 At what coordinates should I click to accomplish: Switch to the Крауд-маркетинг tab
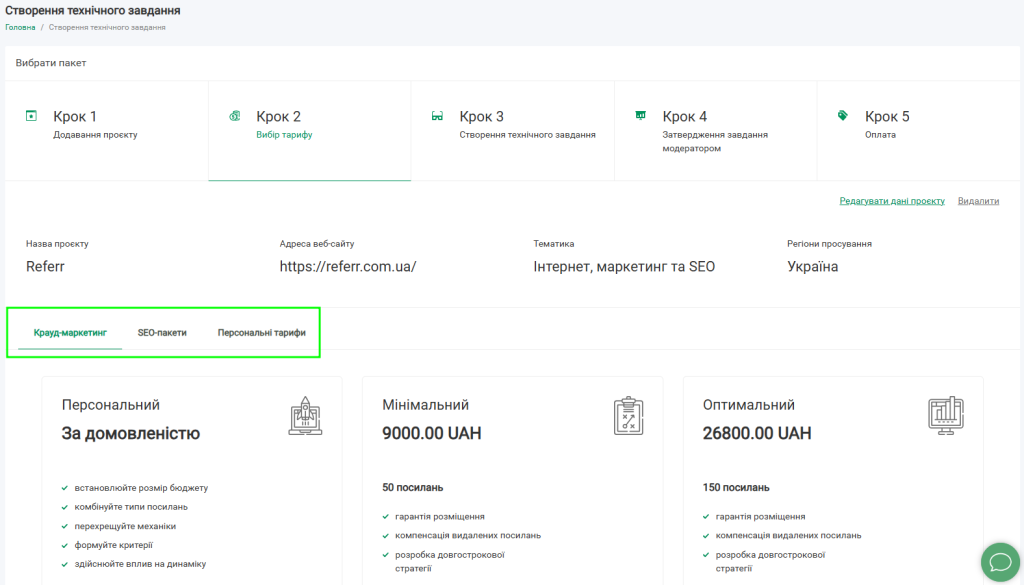click(70, 332)
